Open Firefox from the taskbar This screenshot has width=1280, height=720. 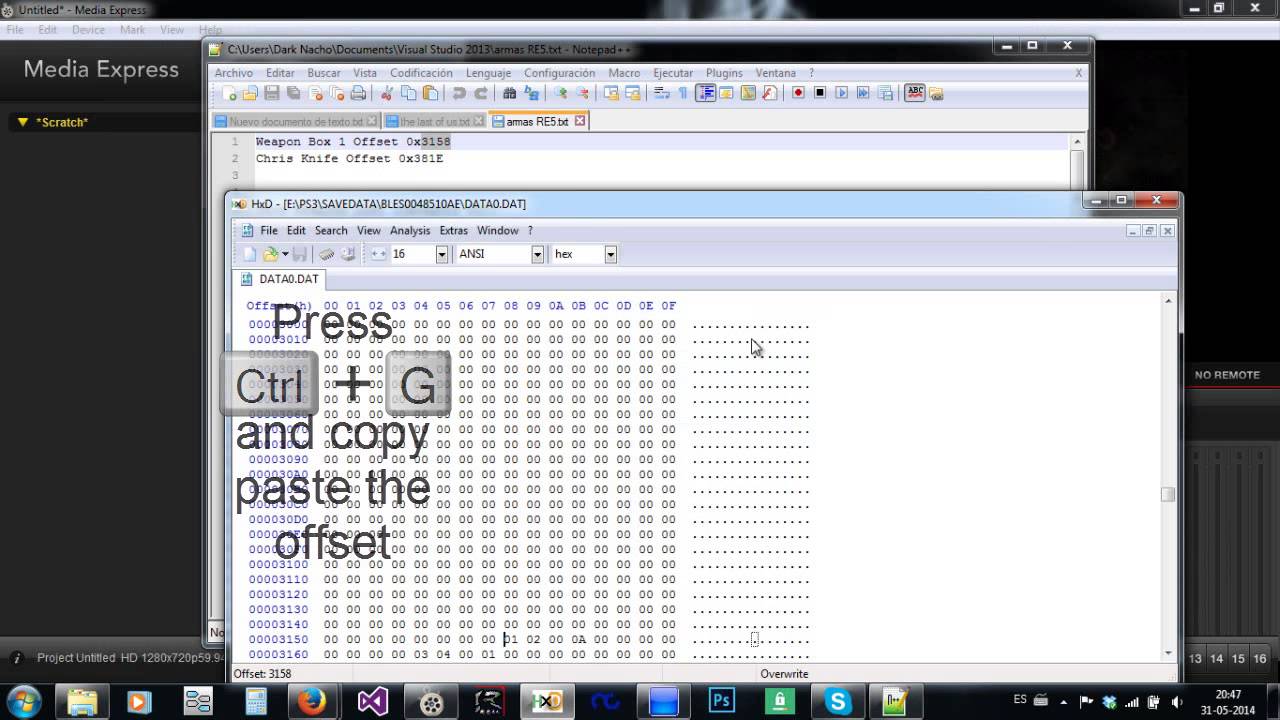pos(312,701)
